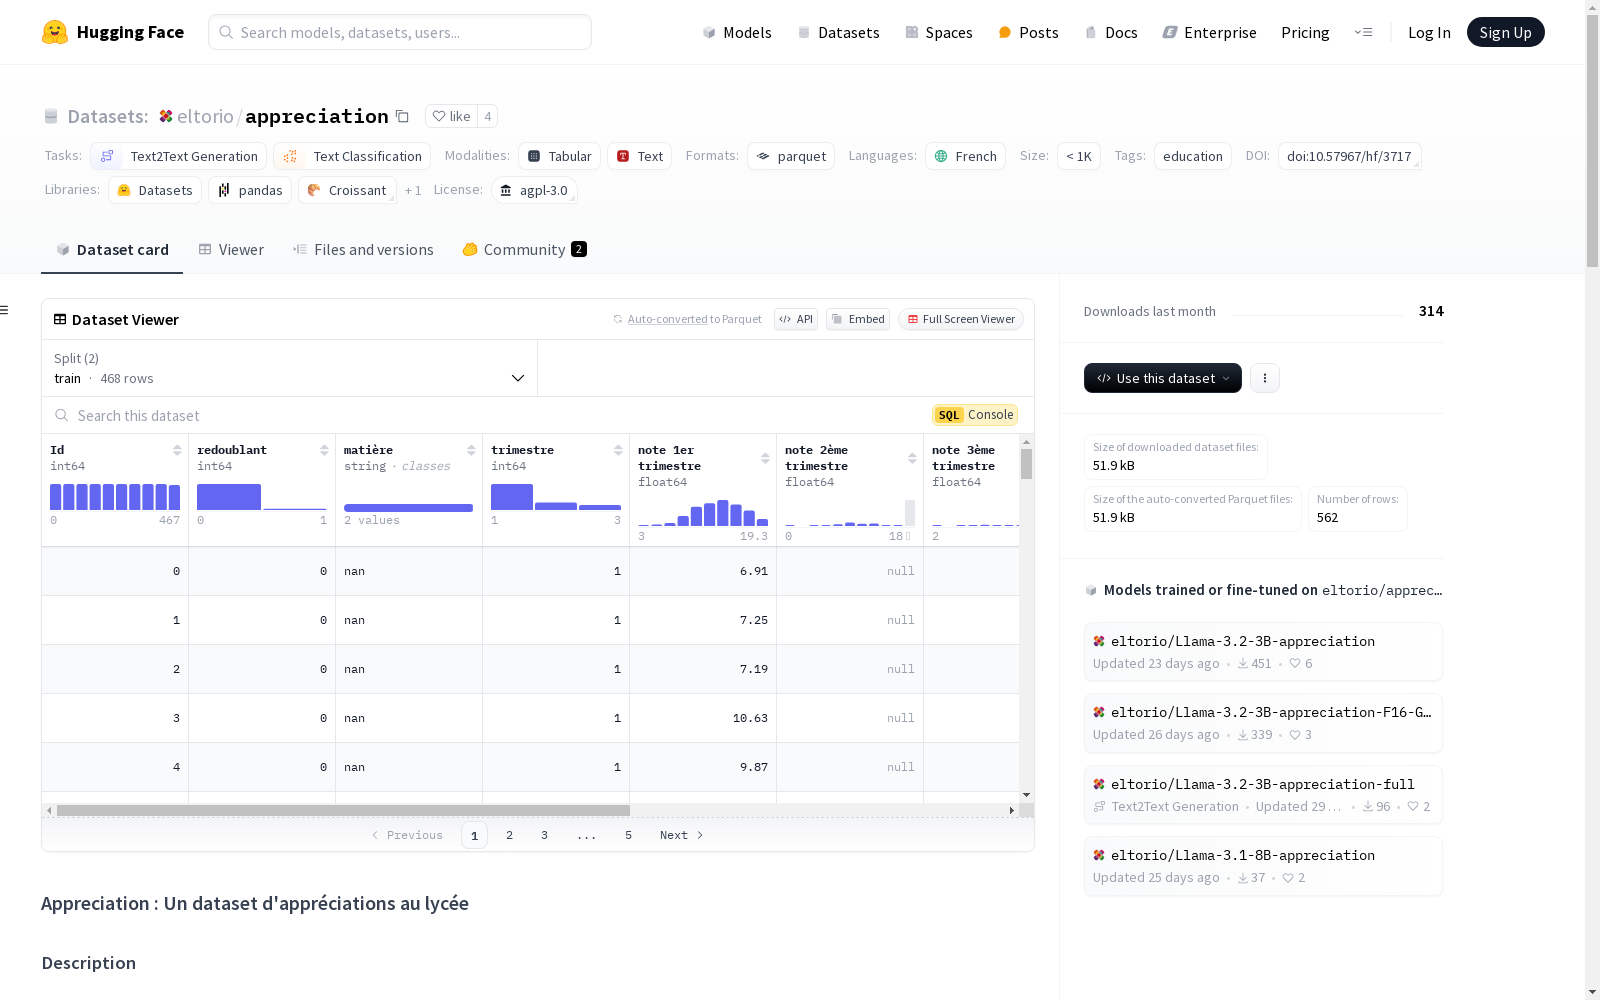Sort the note 1er trimestre column
The image size is (1600, 1000).
point(765,458)
